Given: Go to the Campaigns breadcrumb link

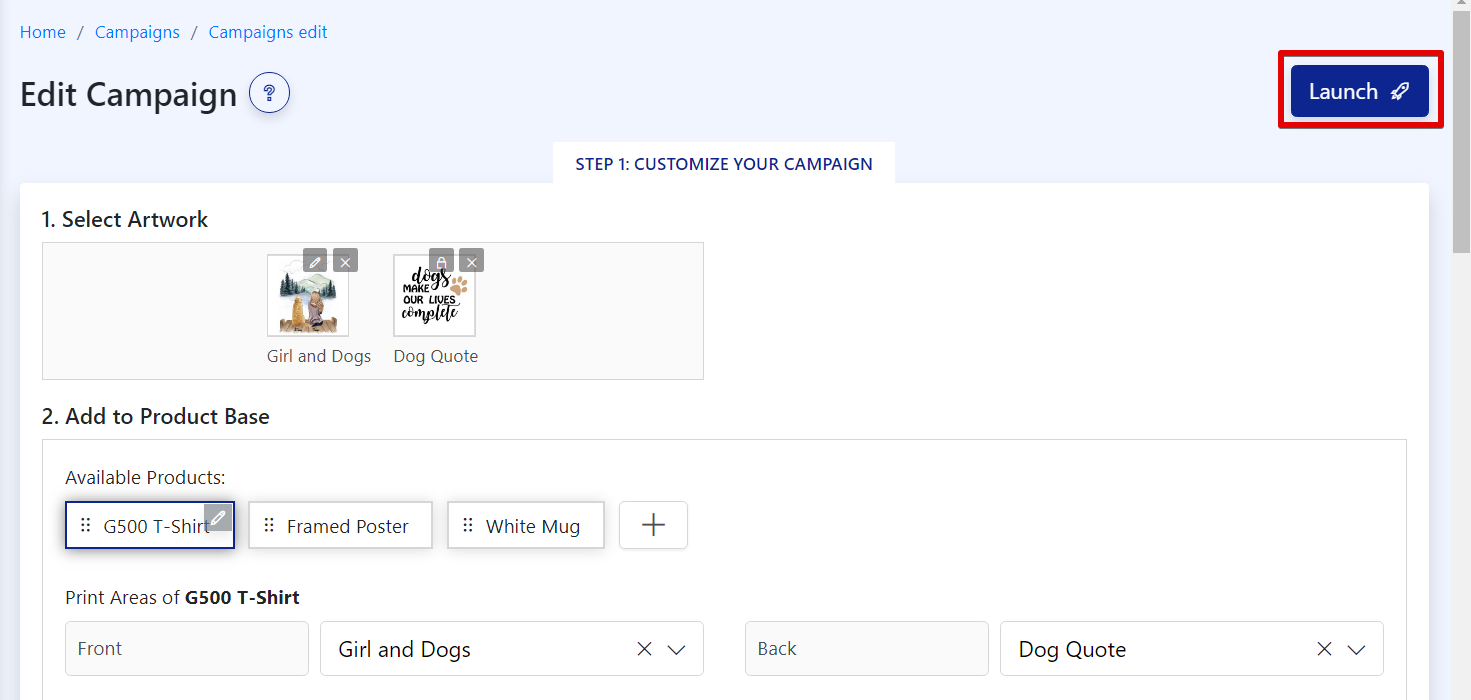Looking at the screenshot, I should pos(137,32).
